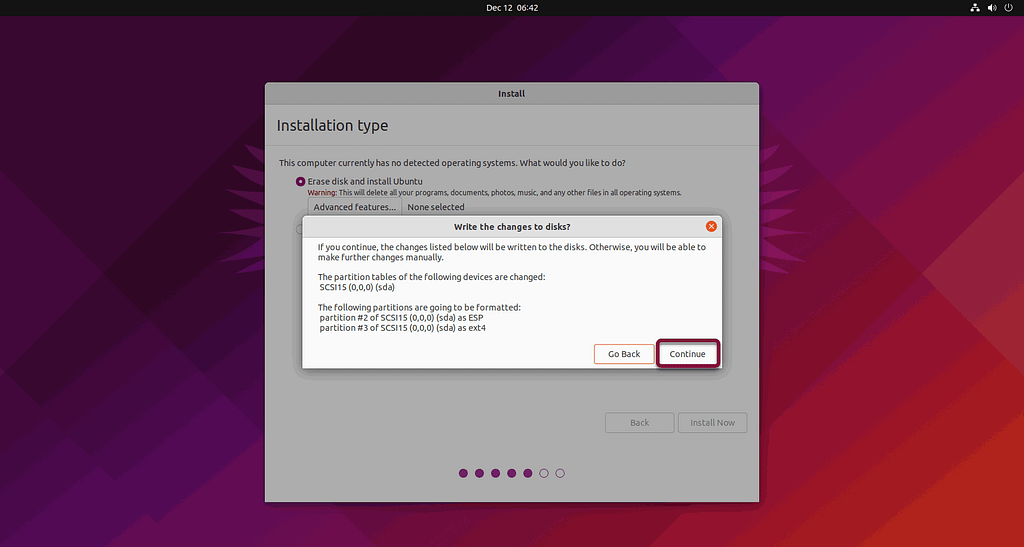Open Advanced features options

[x=355, y=207]
